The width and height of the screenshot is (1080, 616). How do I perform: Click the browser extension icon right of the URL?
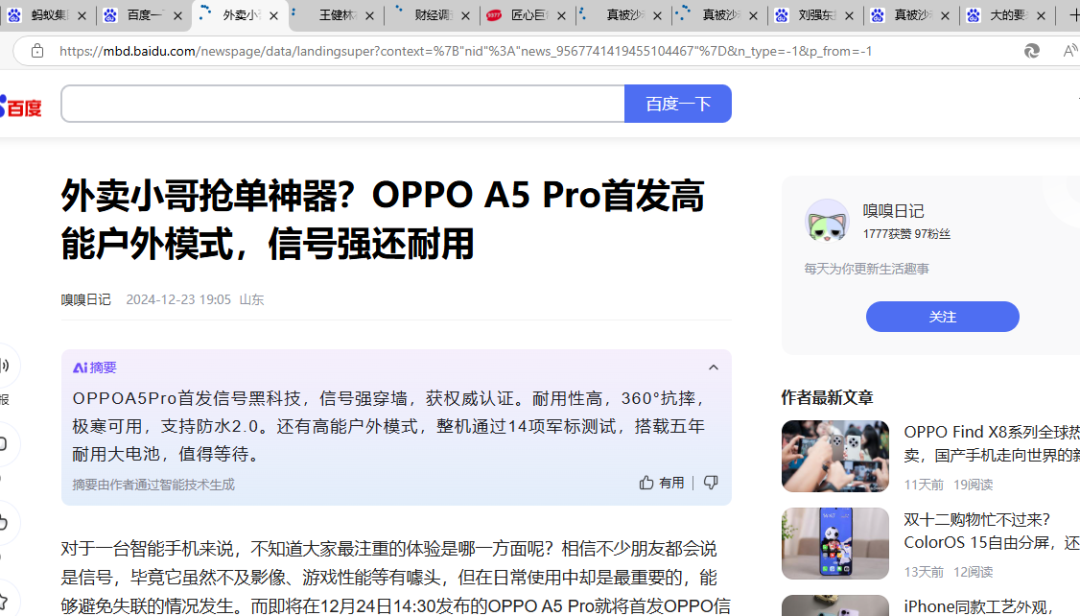tap(1031, 51)
